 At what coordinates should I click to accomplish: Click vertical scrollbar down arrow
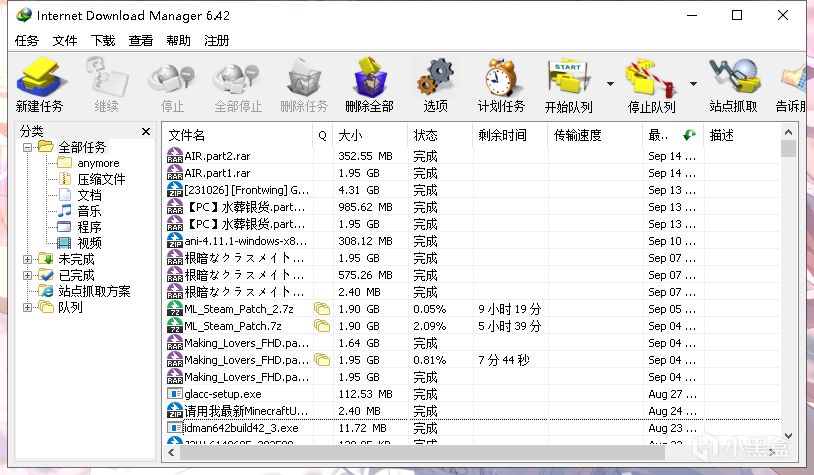(x=788, y=436)
